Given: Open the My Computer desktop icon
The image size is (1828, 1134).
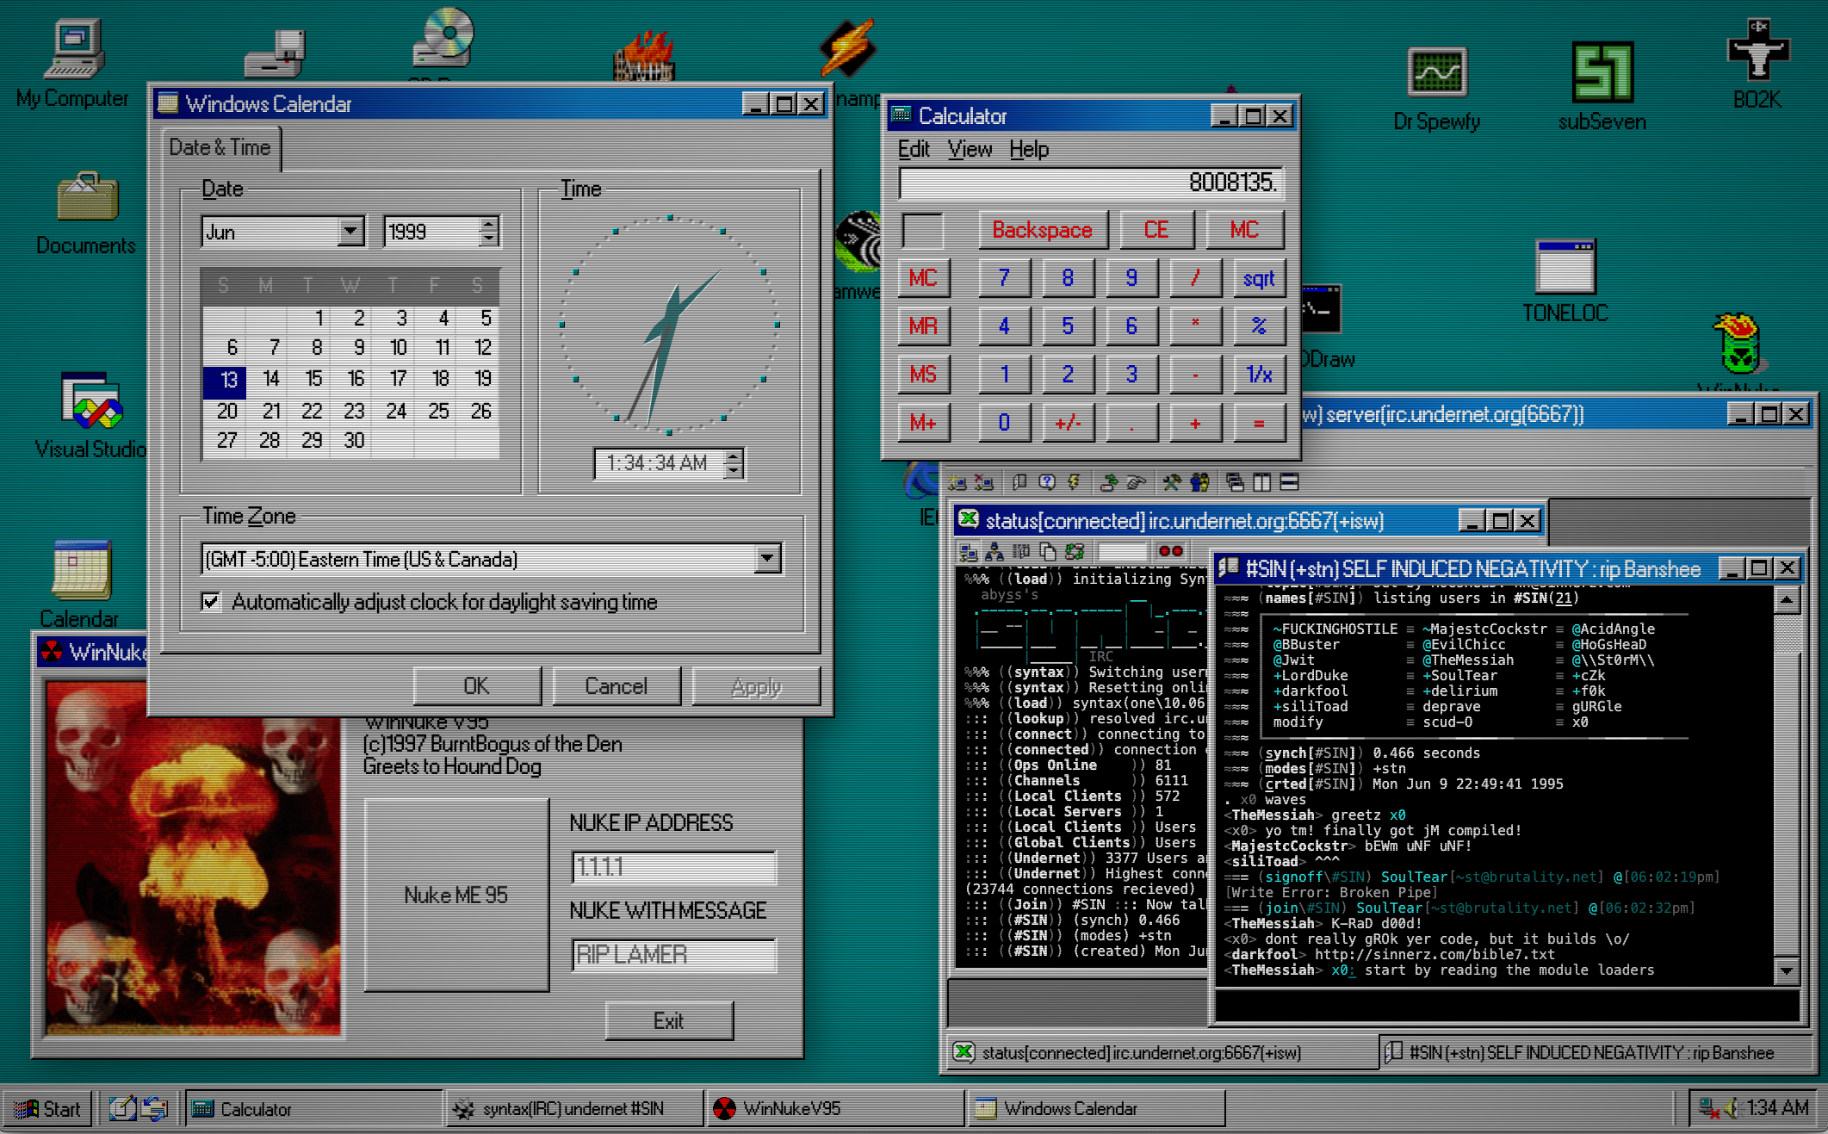Looking at the screenshot, I should click(x=73, y=62).
